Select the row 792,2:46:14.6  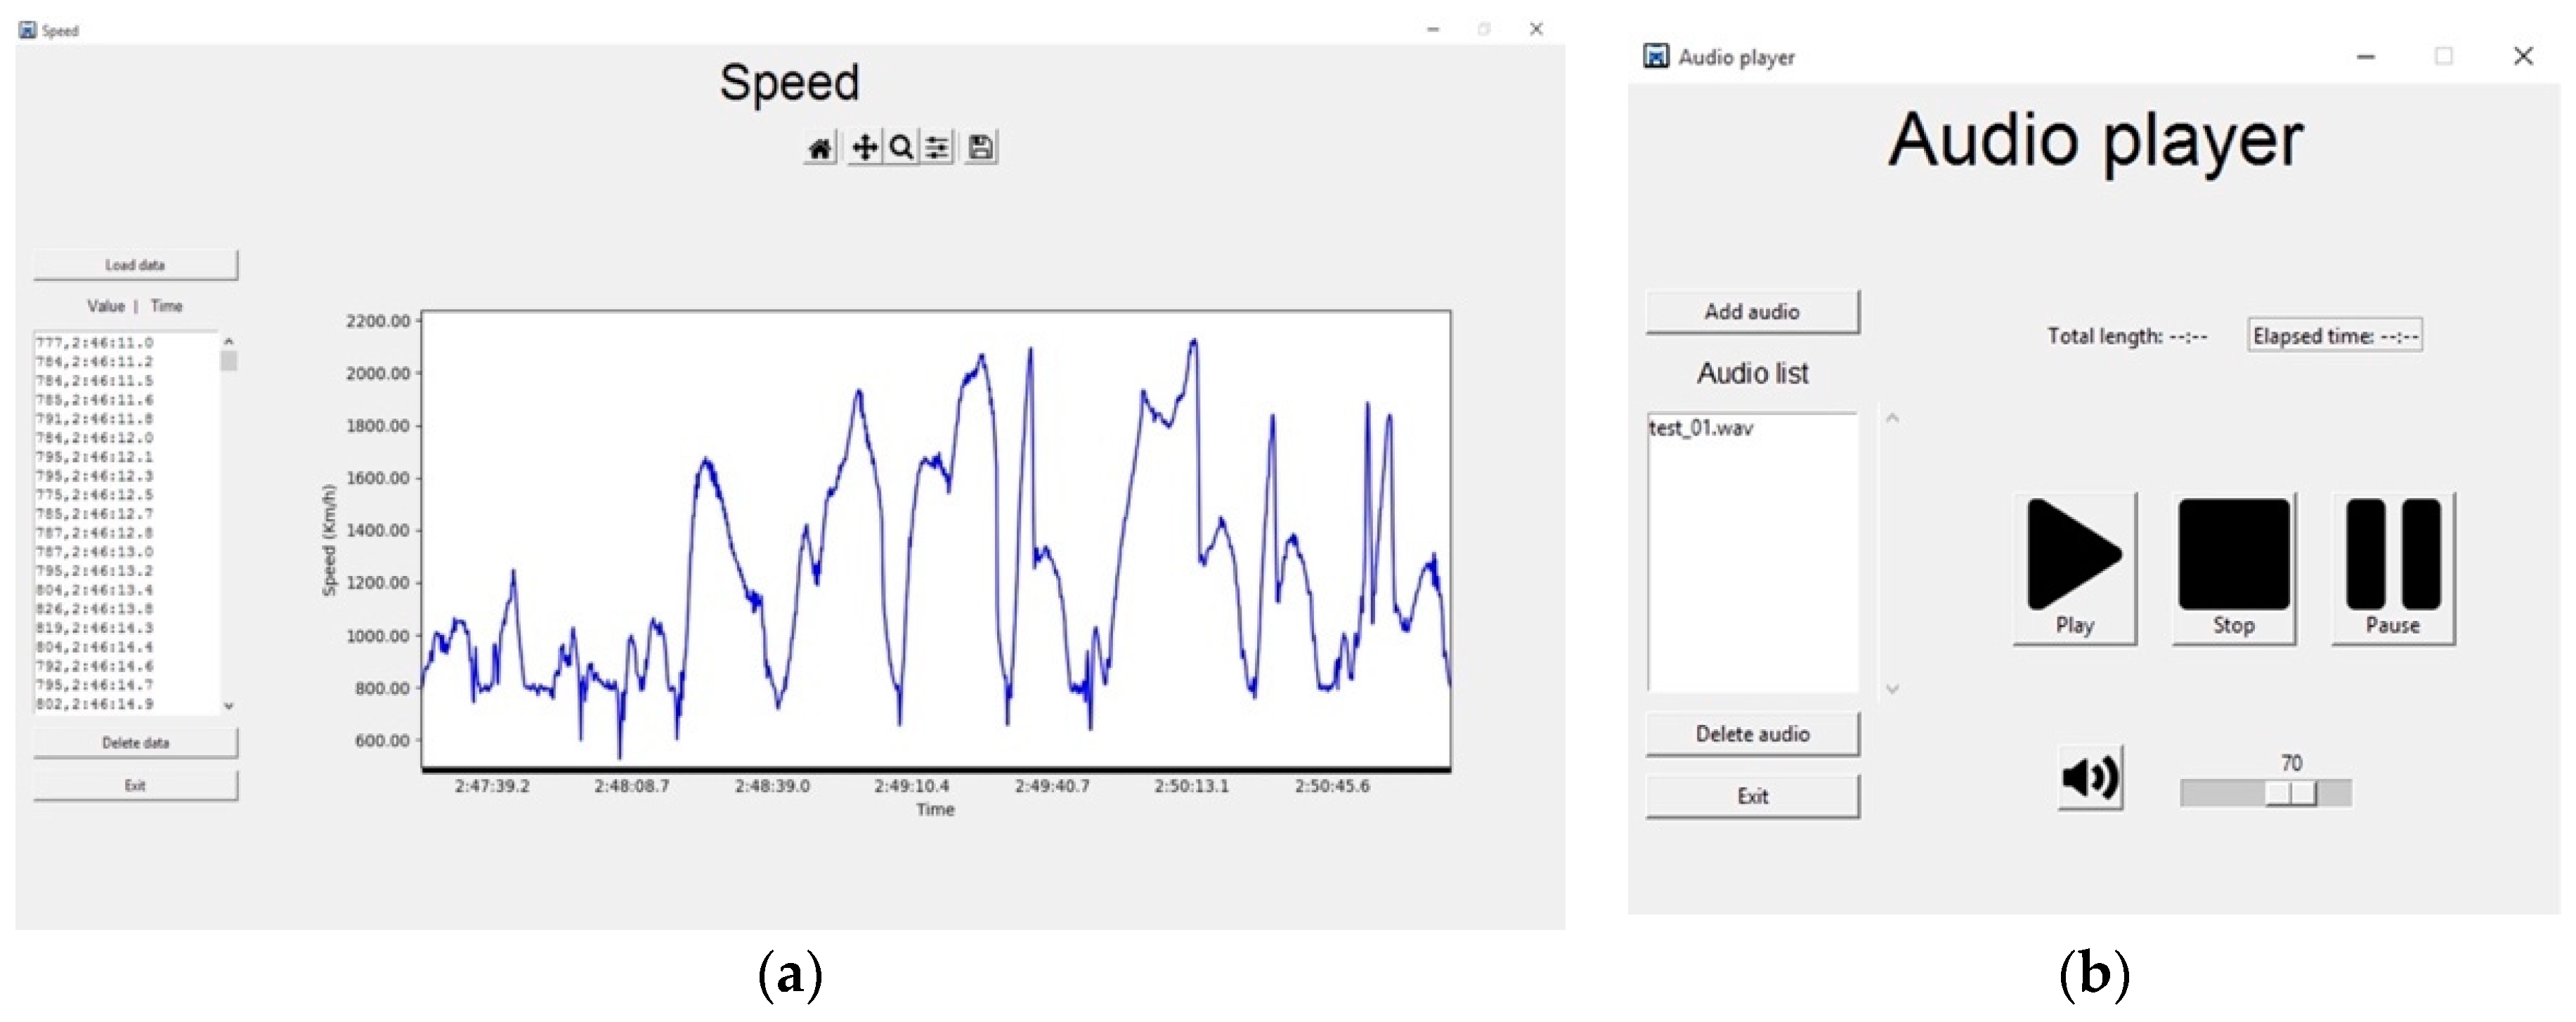tap(95, 666)
